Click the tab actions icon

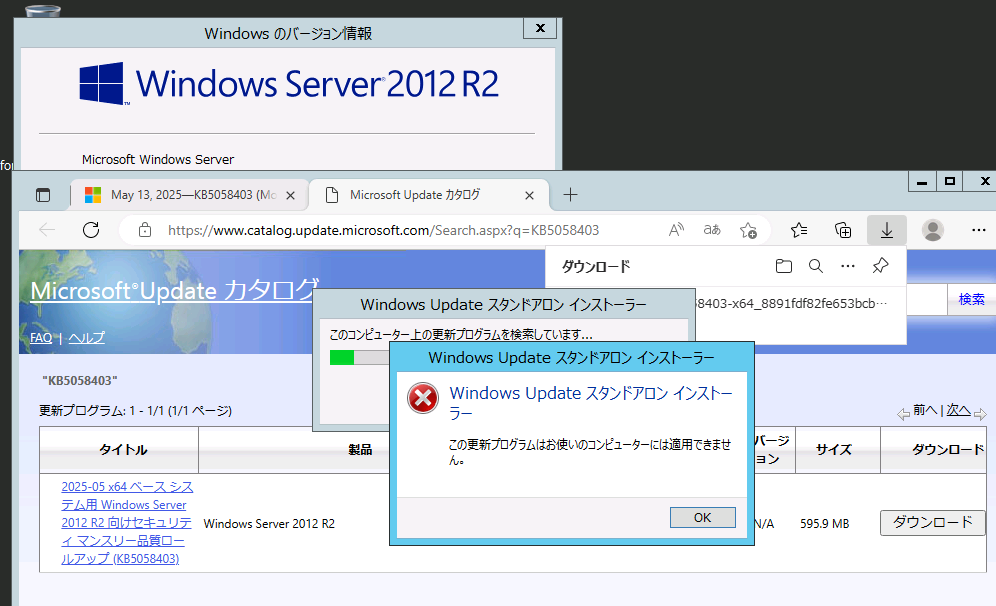42,195
